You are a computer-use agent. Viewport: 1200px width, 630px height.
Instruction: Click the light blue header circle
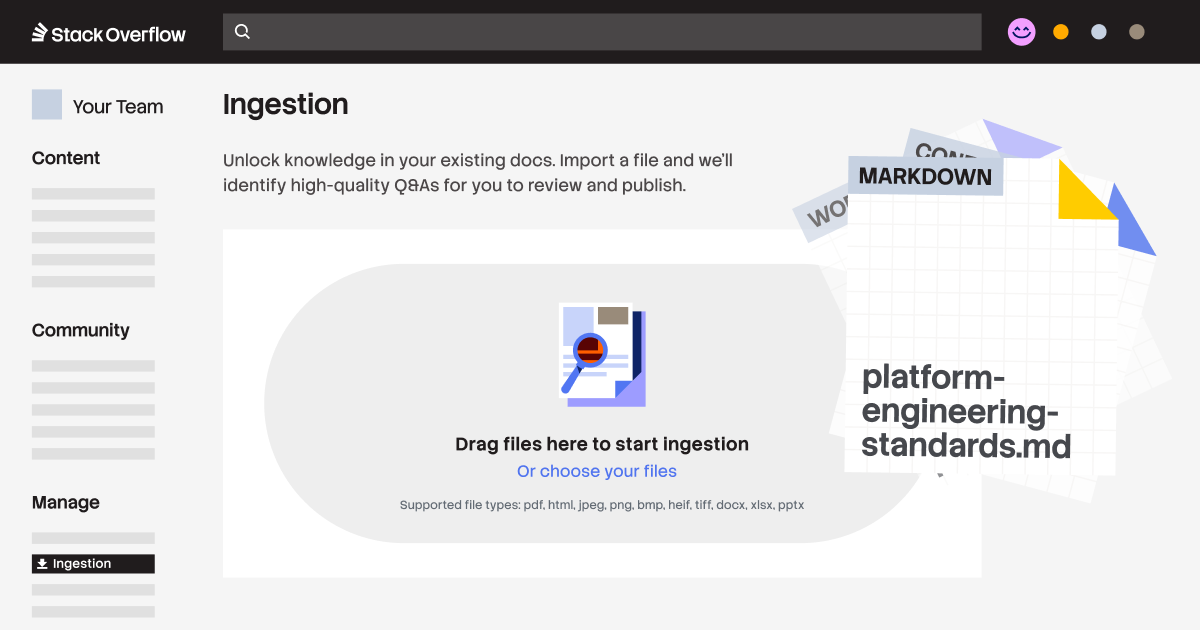(x=1099, y=32)
